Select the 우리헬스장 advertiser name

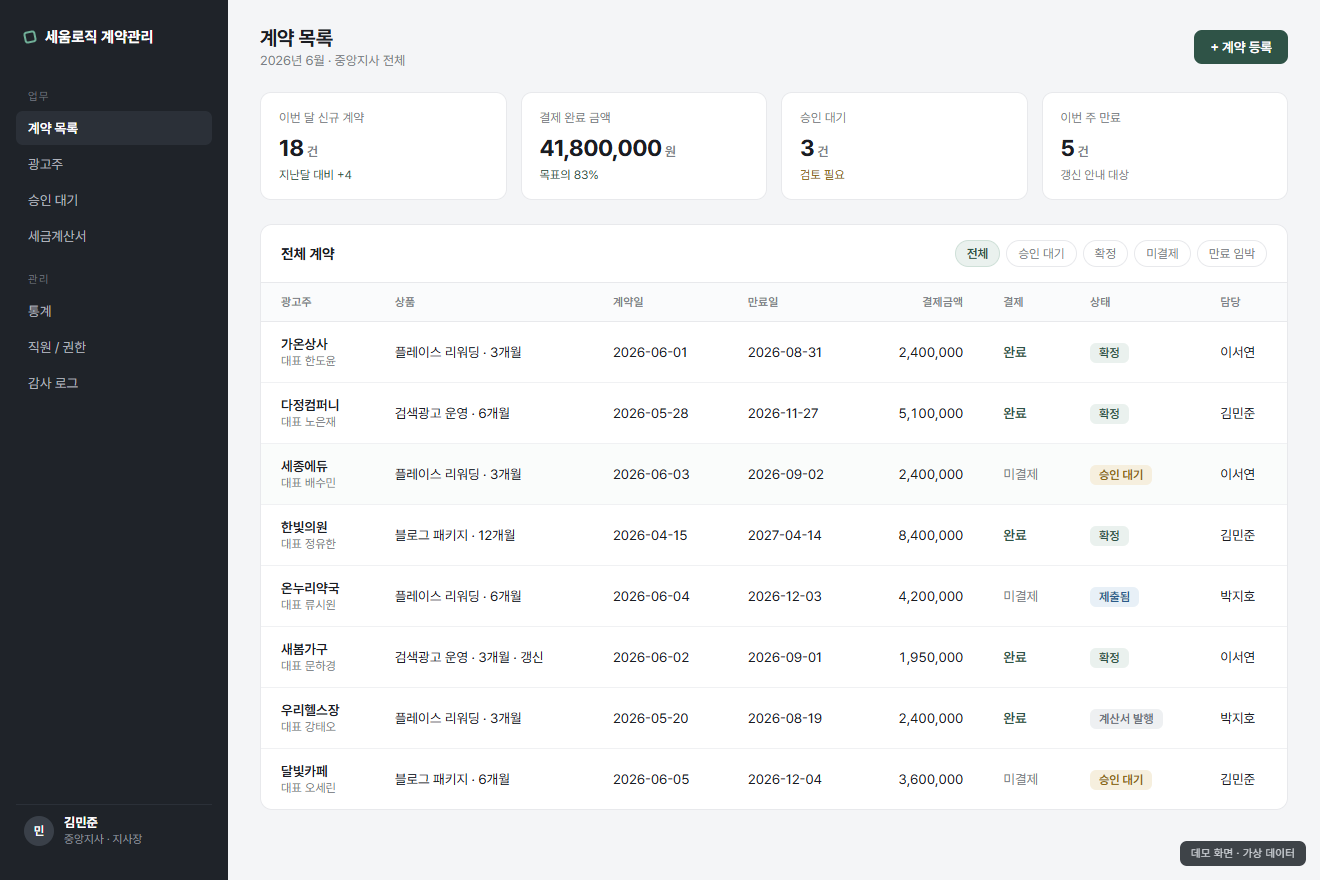[310, 710]
